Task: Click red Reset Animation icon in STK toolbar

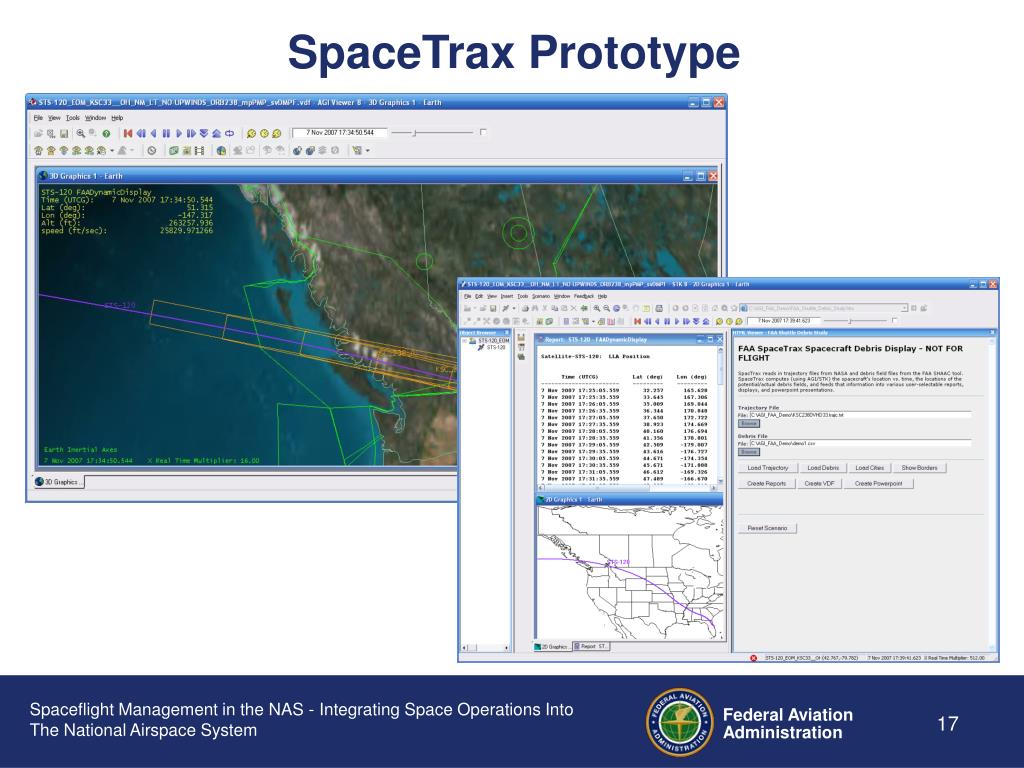Action: [x=637, y=321]
